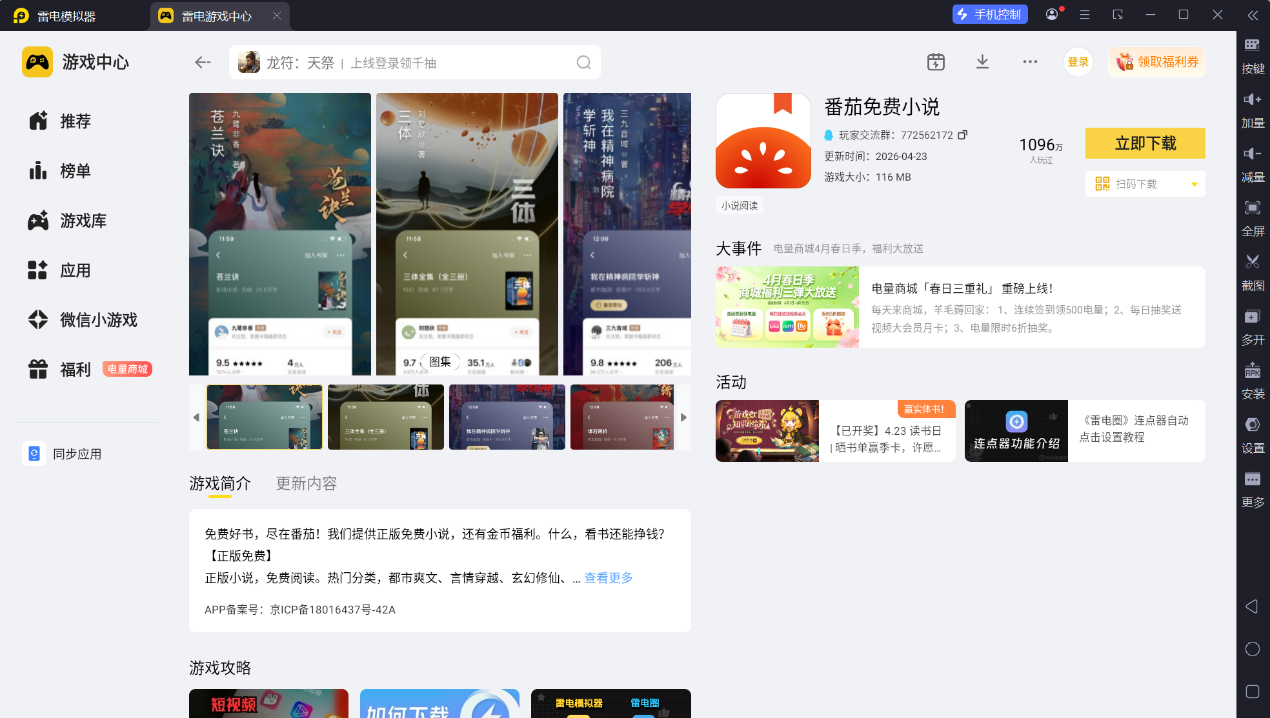Toggle 全屏 fullscreen mode
This screenshot has height=718, width=1270.
coord(1253,218)
